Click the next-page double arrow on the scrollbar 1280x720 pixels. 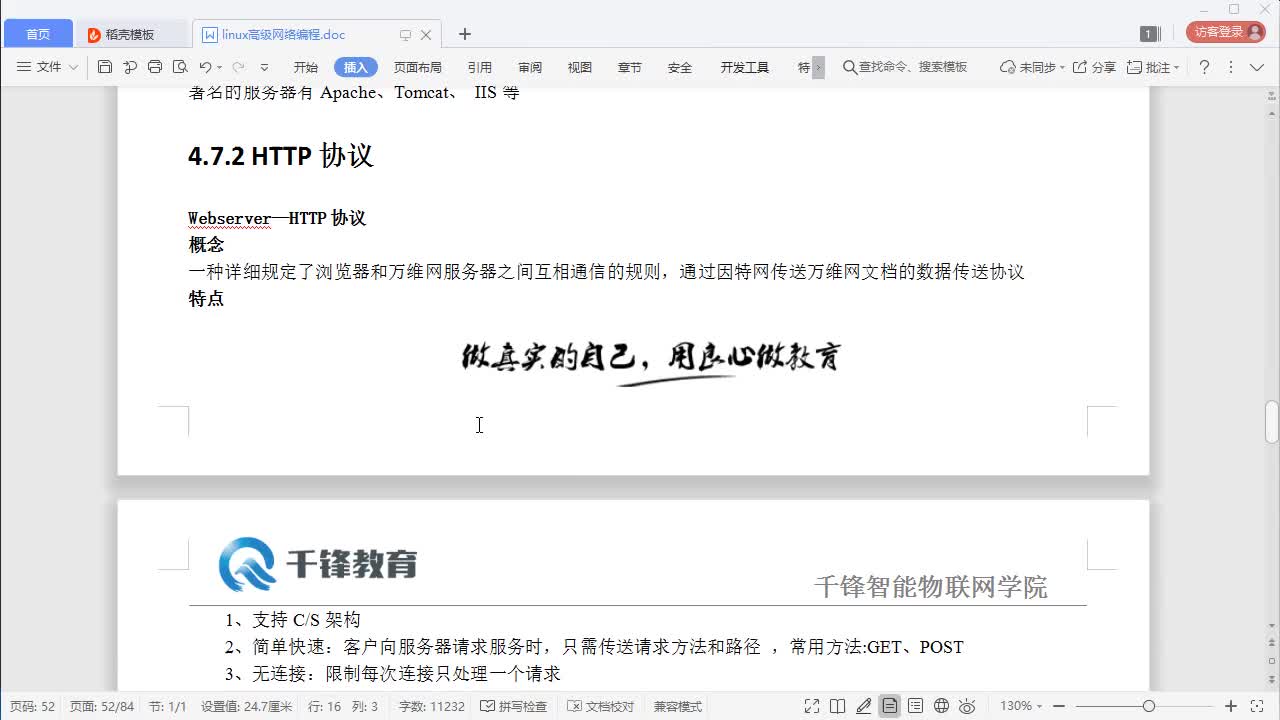pos(1271,680)
